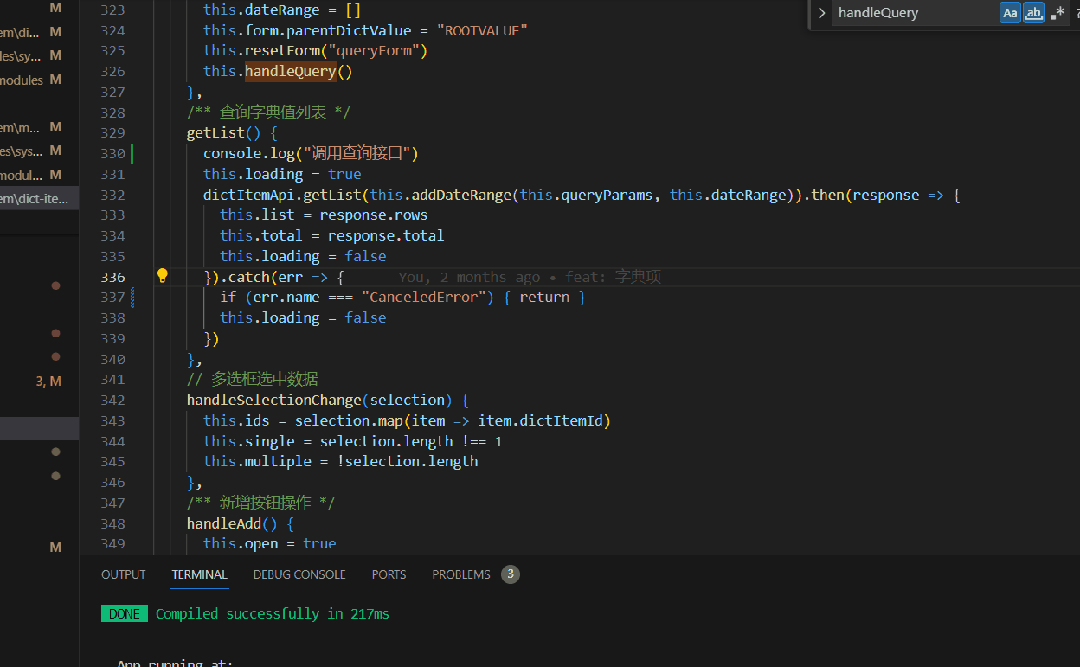Toggle Match Case in find widget
This screenshot has height=667, width=1080.
click(1011, 13)
